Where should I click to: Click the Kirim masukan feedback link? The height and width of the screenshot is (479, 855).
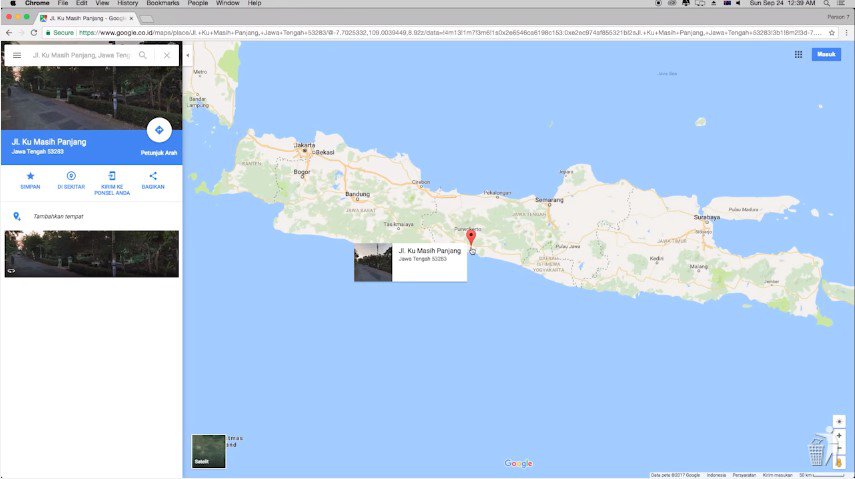click(778, 475)
